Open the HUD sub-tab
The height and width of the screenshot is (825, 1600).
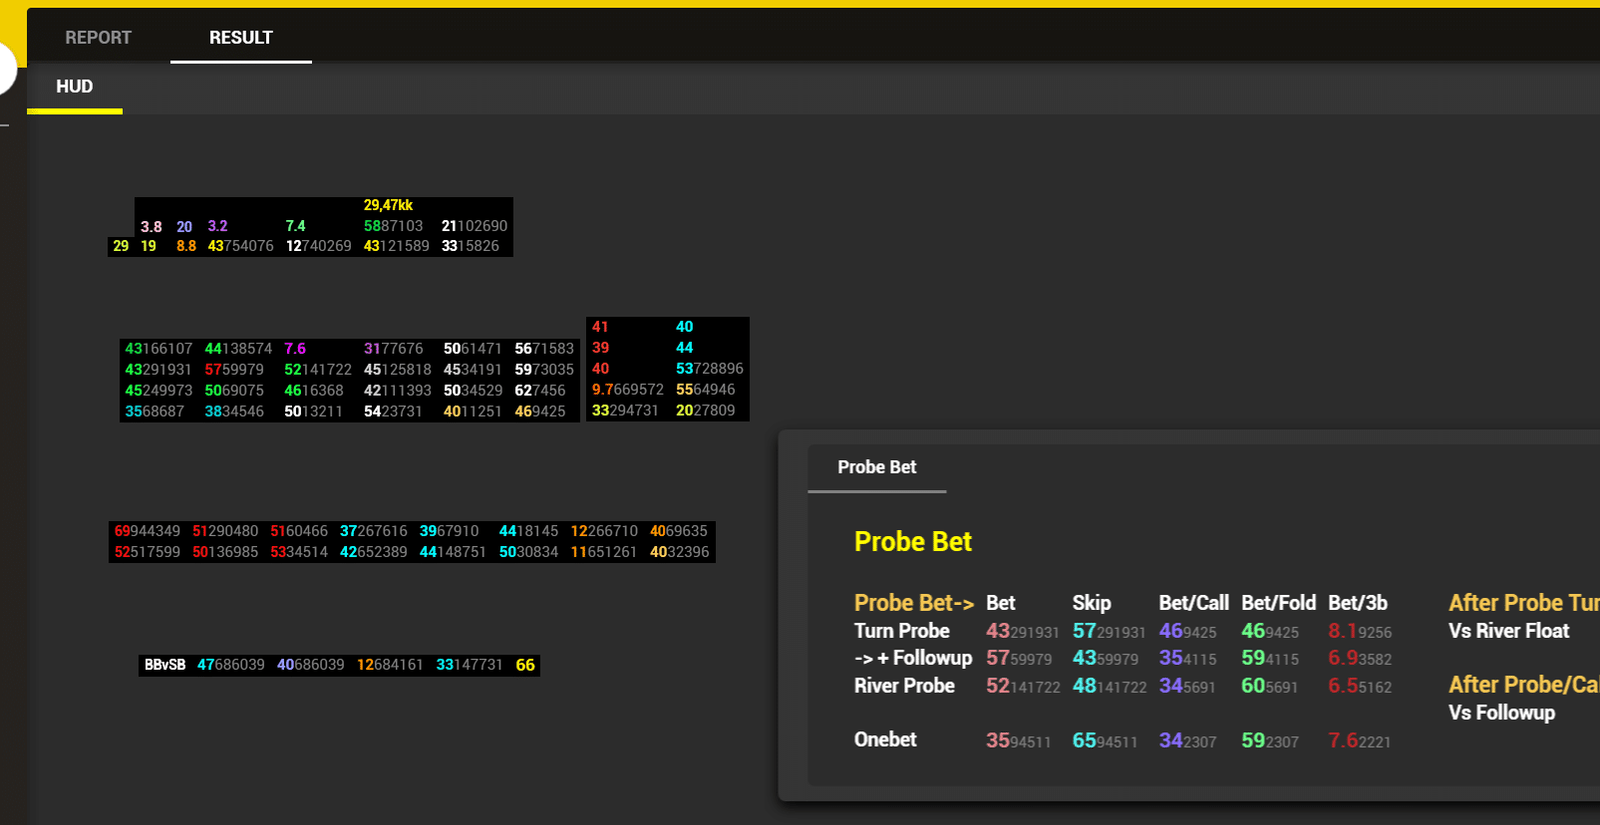[x=75, y=87]
